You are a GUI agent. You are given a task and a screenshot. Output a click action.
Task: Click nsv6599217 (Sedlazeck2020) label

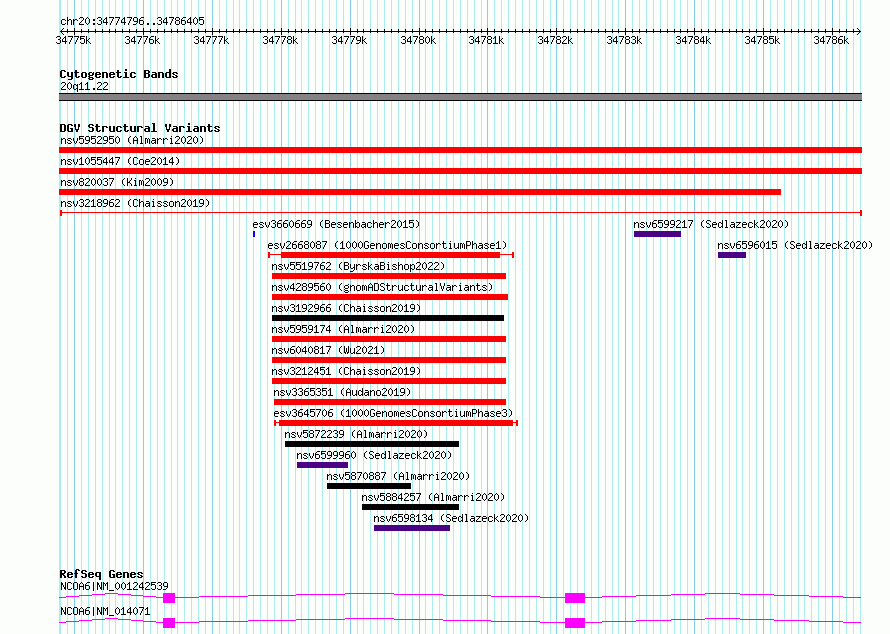(711, 224)
